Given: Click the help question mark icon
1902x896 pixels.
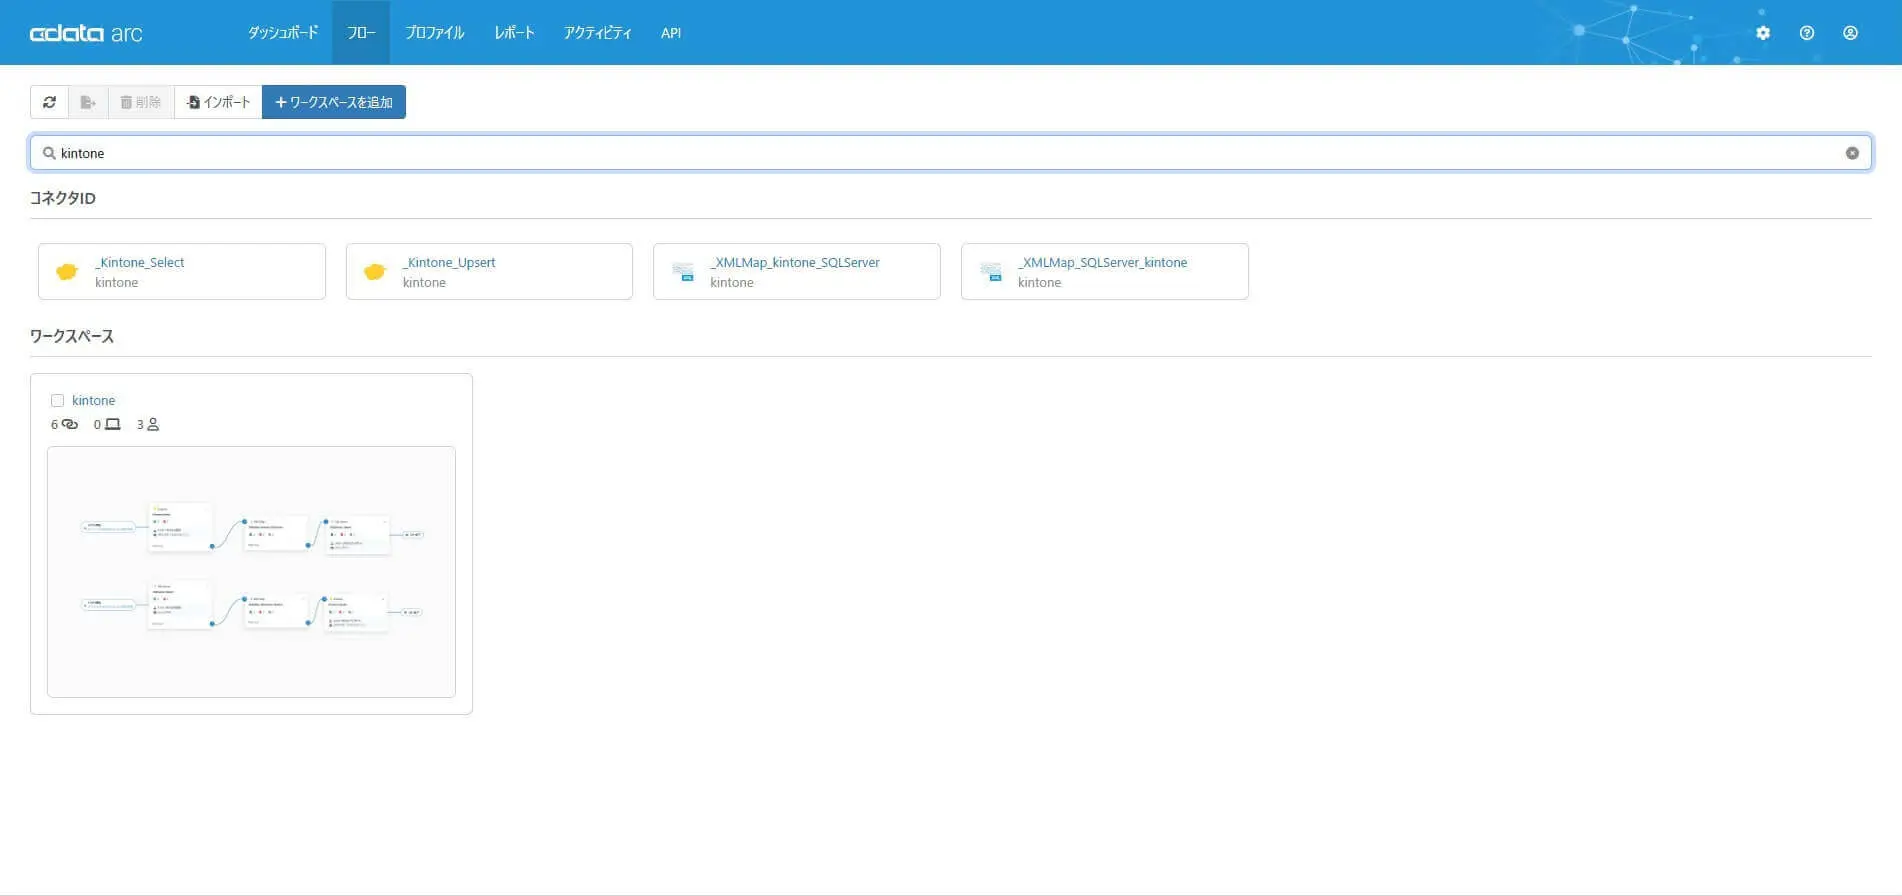Looking at the screenshot, I should click(x=1807, y=33).
